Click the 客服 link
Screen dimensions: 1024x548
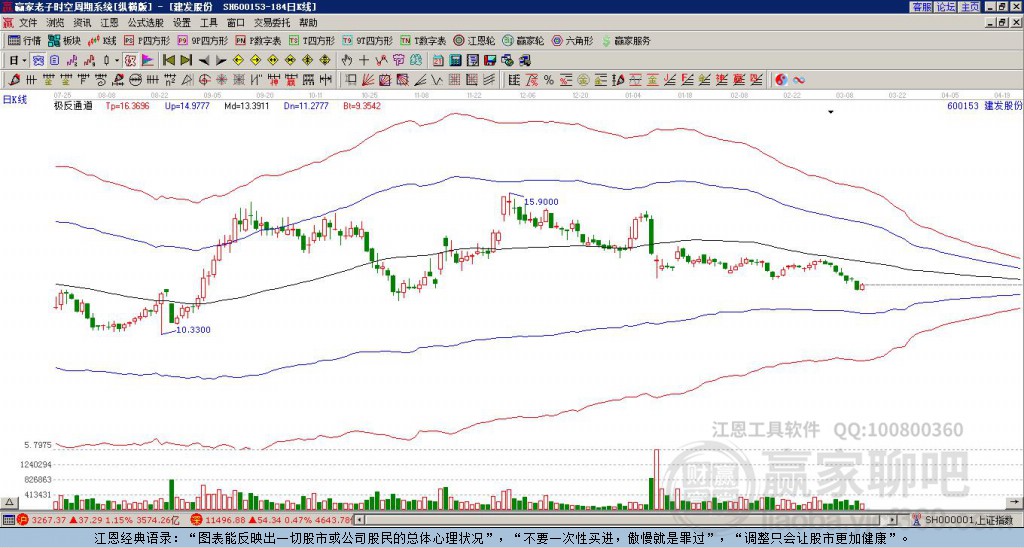coord(922,7)
